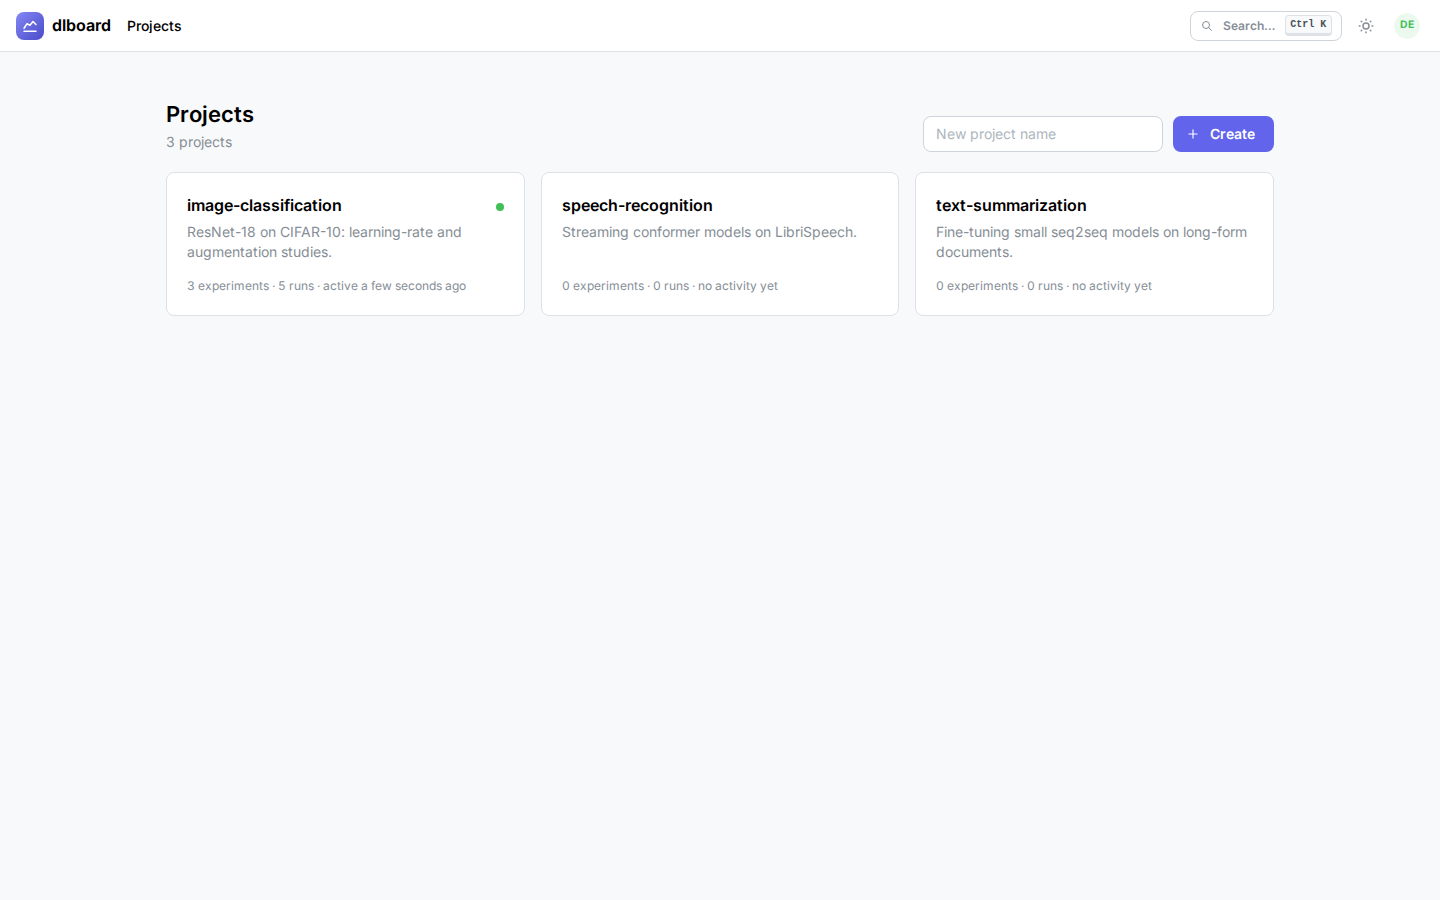Click the Projects page heading
This screenshot has height=900, width=1440.
(210, 114)
